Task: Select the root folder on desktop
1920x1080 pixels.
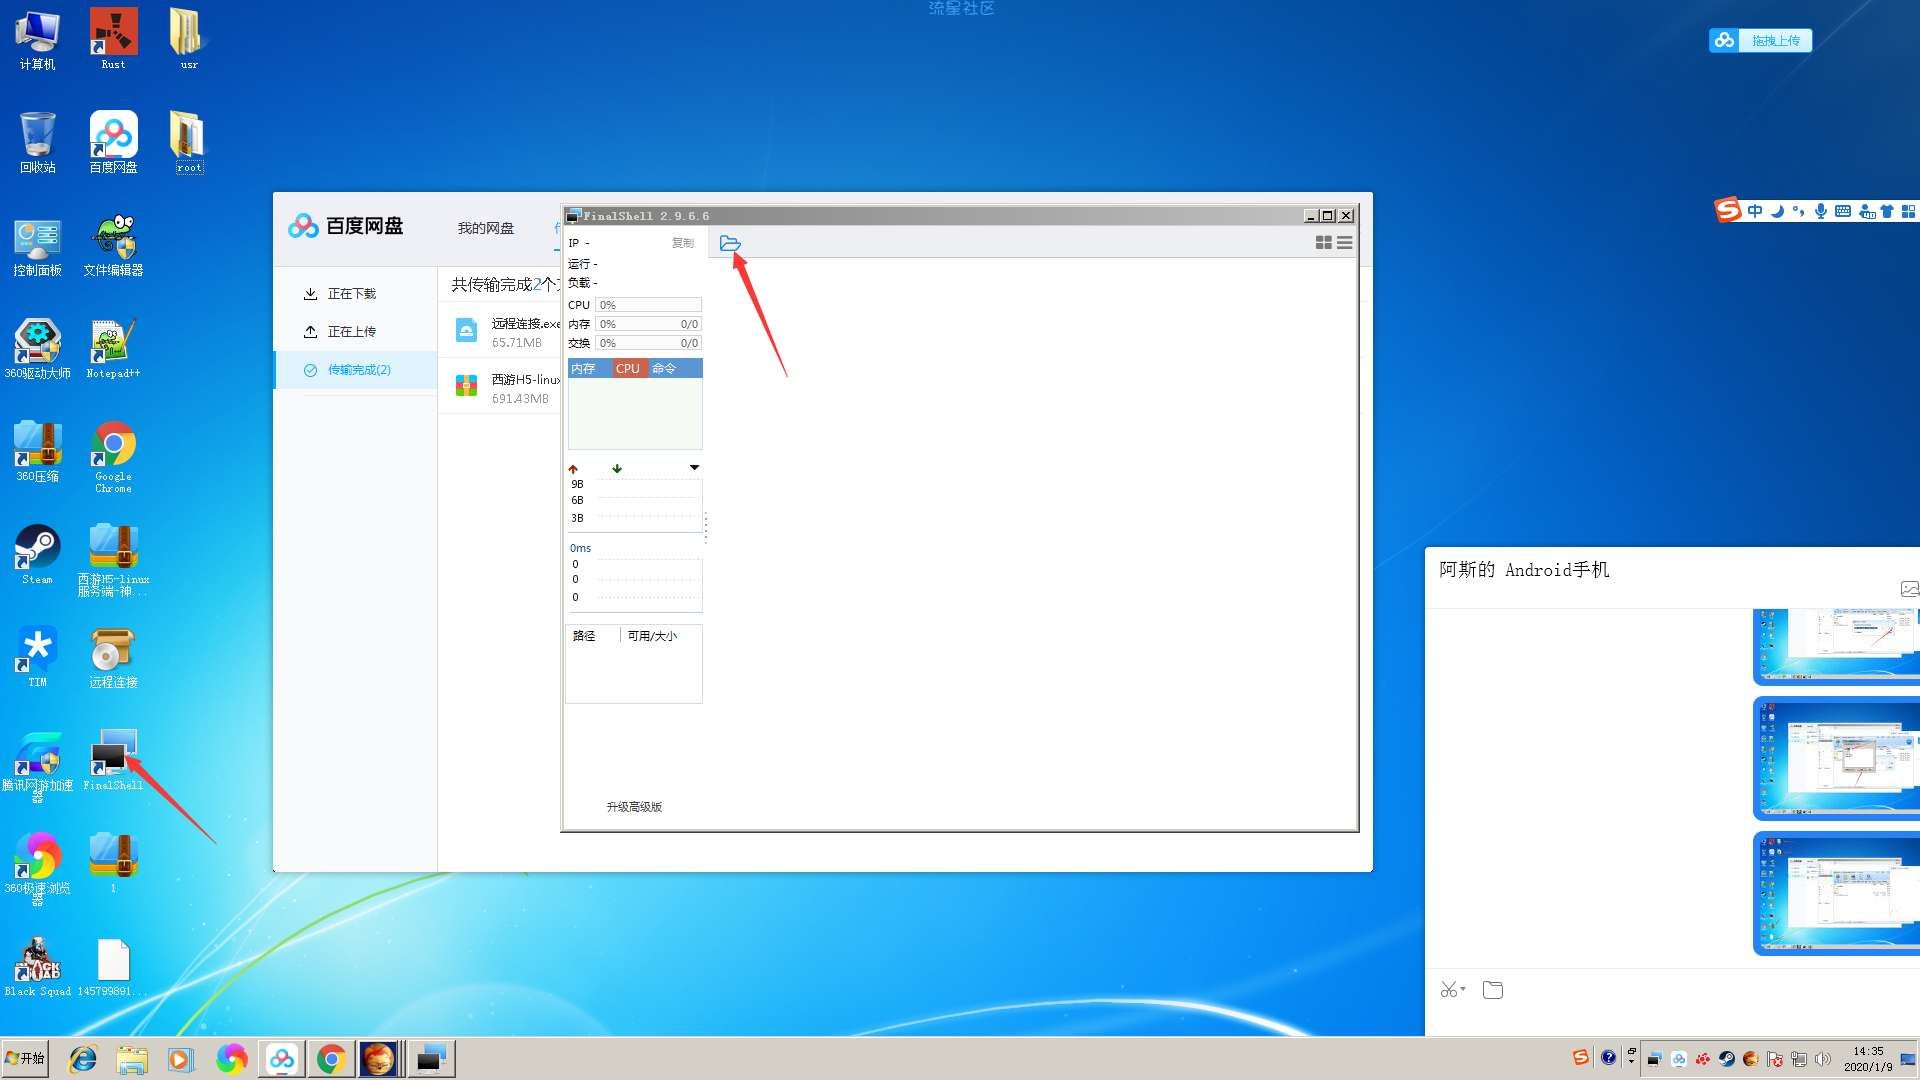Action: coord(189,142)
